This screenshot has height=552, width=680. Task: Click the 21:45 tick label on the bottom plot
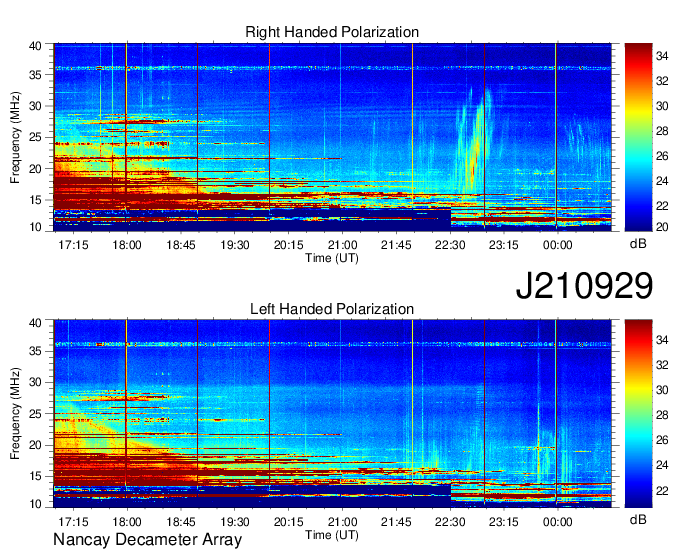pos(396,522)
